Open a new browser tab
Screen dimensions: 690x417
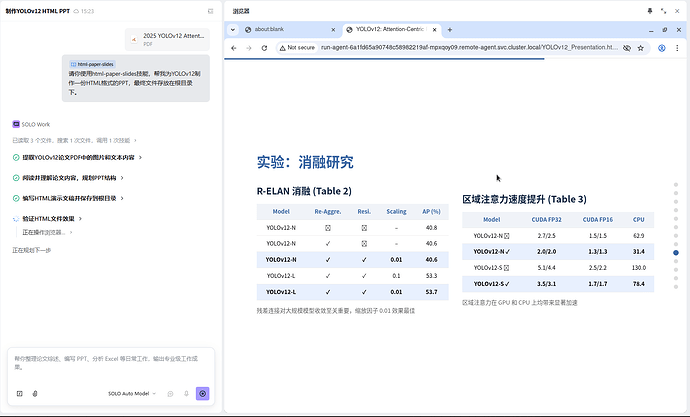click(450, 29)
